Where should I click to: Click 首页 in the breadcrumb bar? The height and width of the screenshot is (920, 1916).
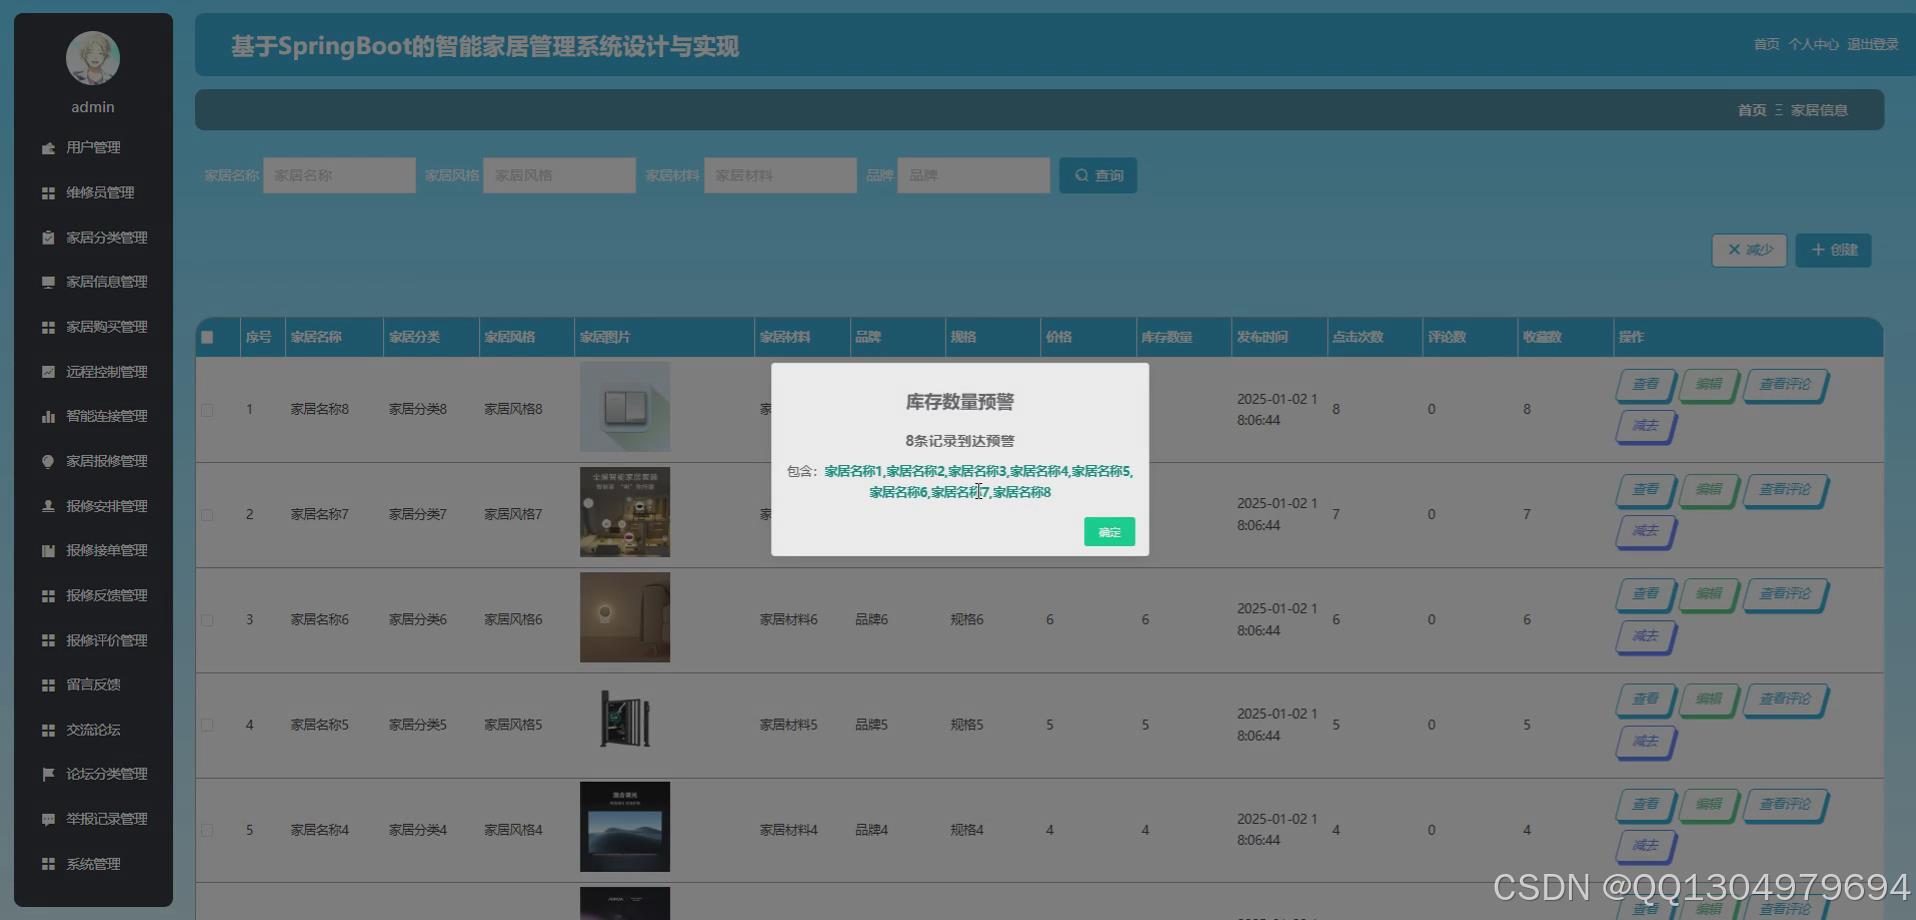click(x=1751, y=110)
